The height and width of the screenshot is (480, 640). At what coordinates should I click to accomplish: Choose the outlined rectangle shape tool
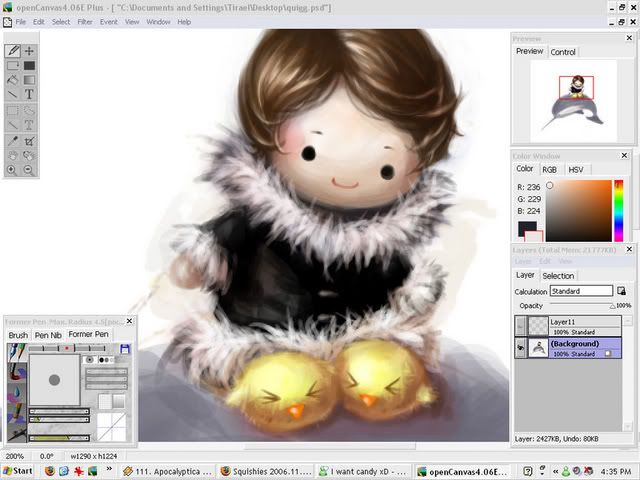click(x=13, y=65)
